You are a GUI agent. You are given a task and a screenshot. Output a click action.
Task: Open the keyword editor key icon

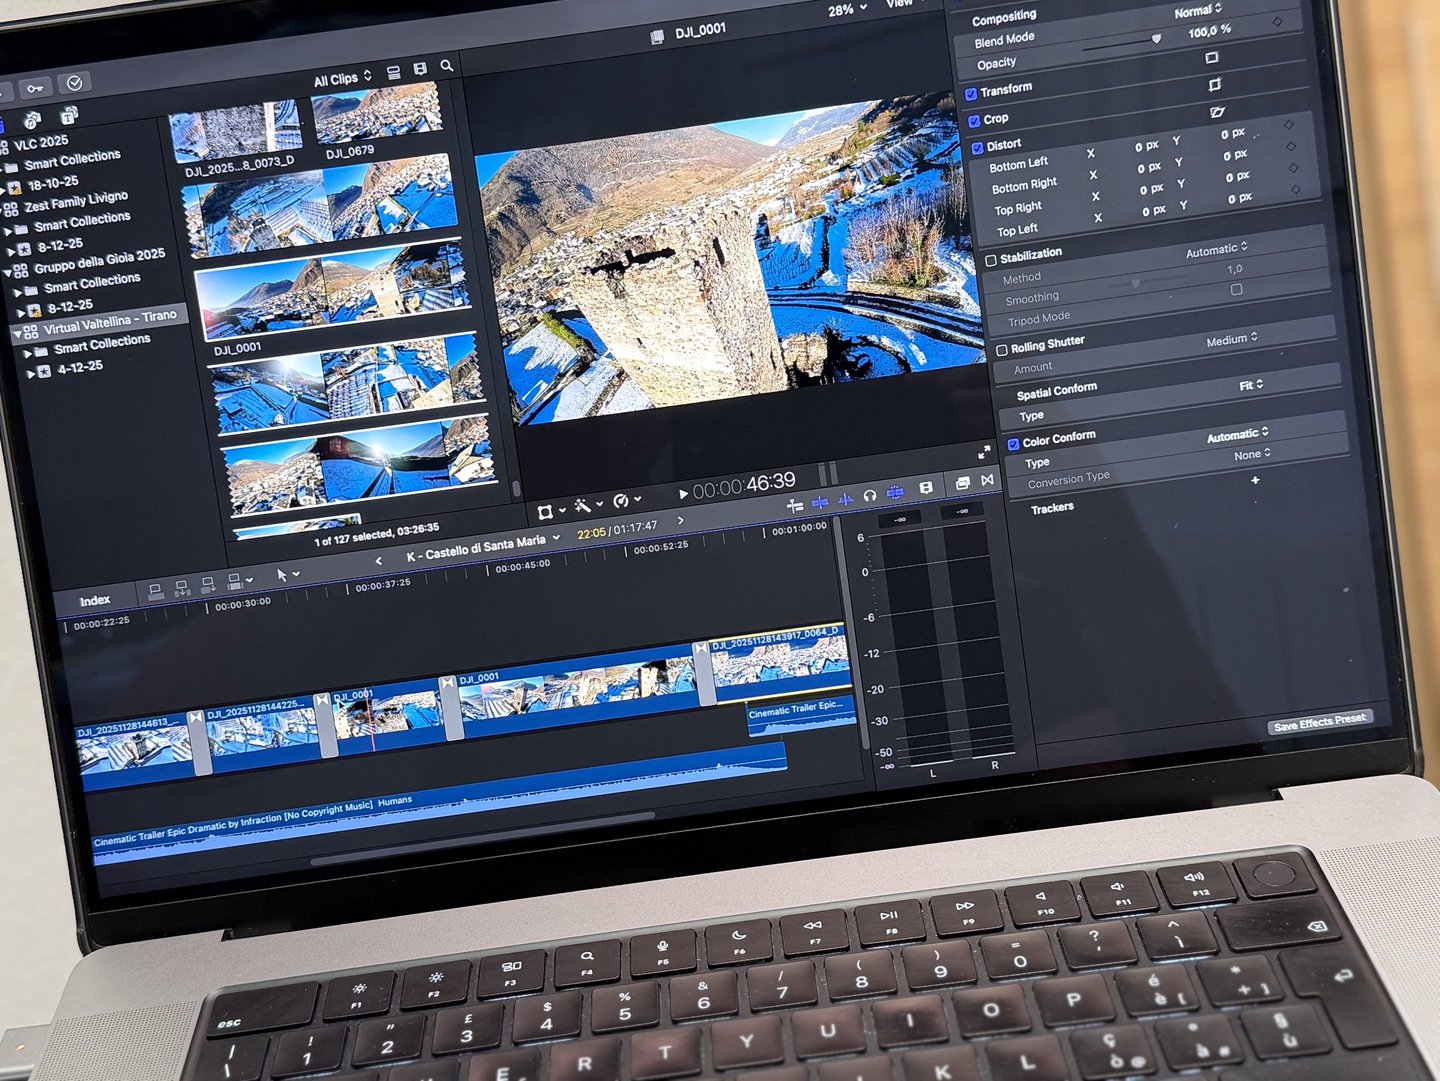tap(35, 88)
